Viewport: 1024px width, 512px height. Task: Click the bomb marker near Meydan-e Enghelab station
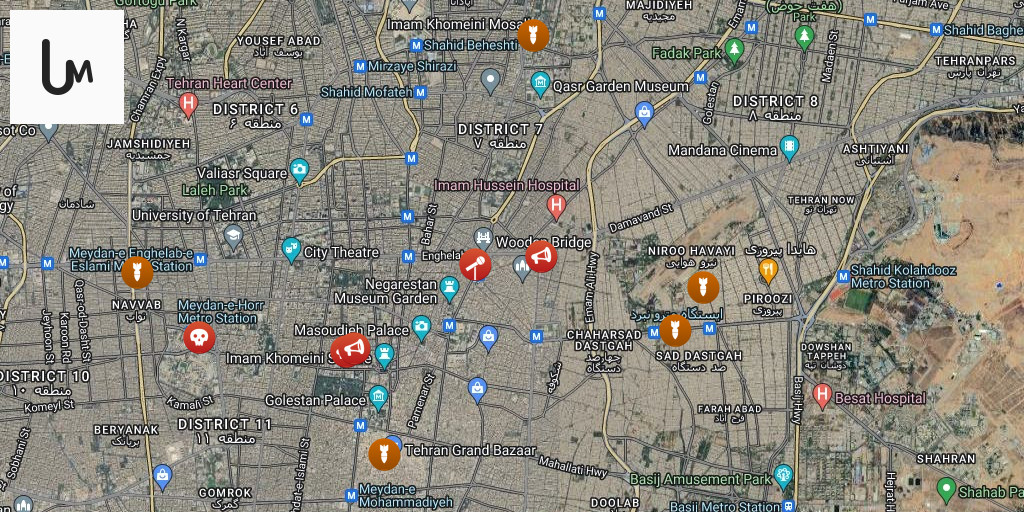pyautogui.click(x=137, y=273)
